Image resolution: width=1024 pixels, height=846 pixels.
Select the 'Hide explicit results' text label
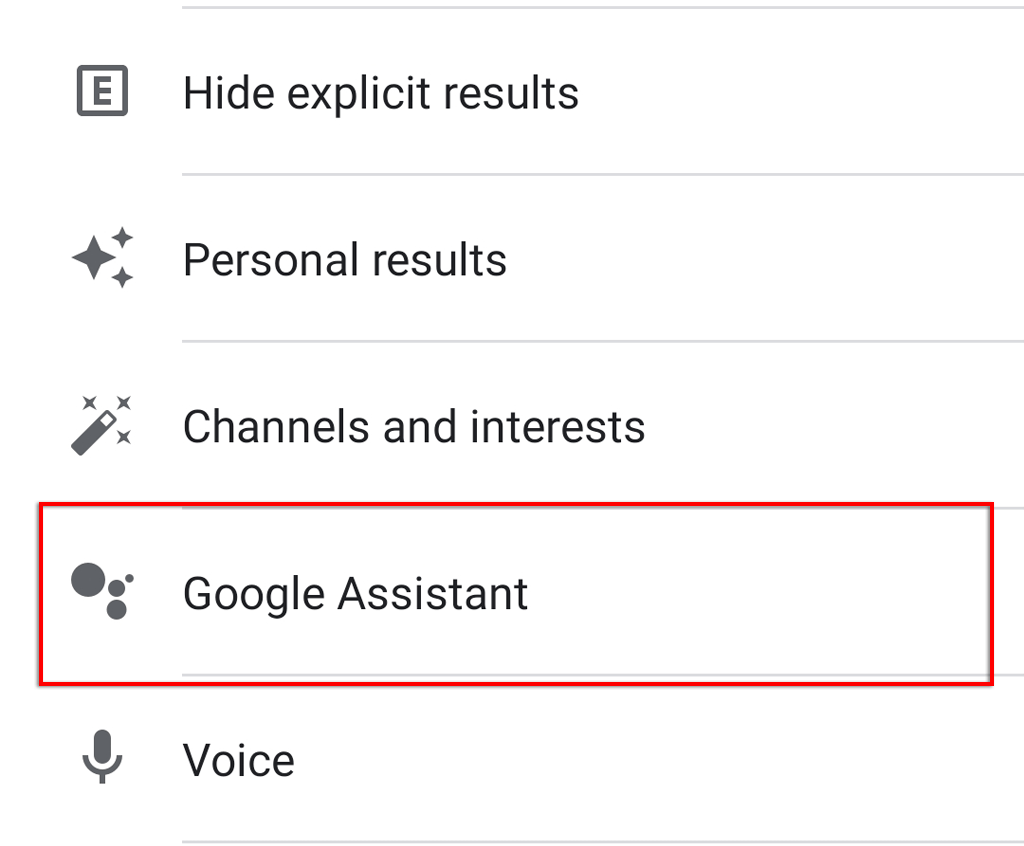(x=381, y=93)
